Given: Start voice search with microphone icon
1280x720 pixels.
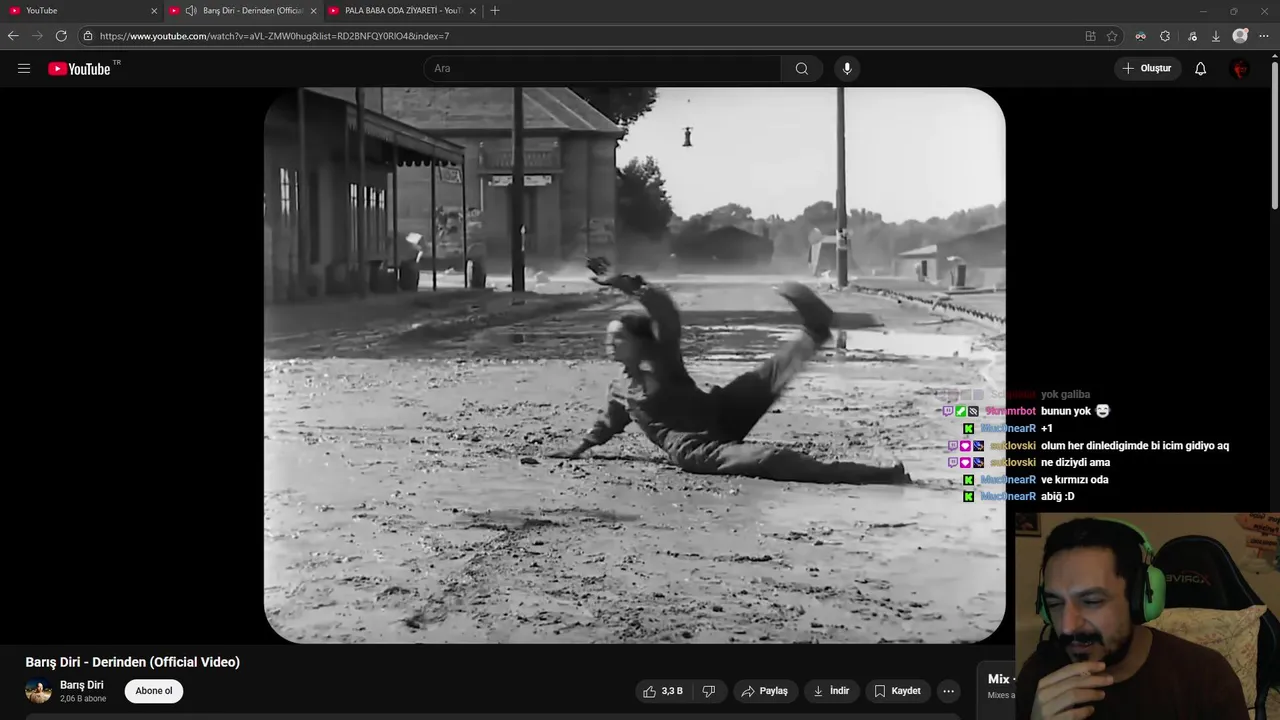Looking at the screenshot, I should point(847,68).
